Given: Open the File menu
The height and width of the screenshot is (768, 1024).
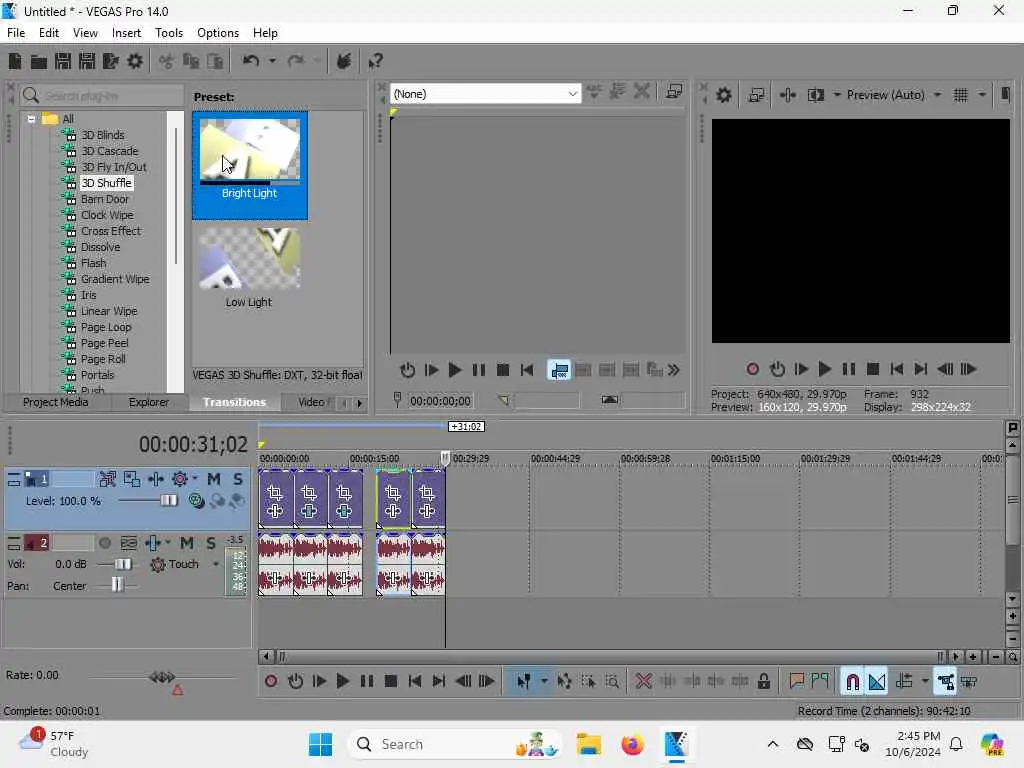Looking at the screenshot, I should [16, 33].
